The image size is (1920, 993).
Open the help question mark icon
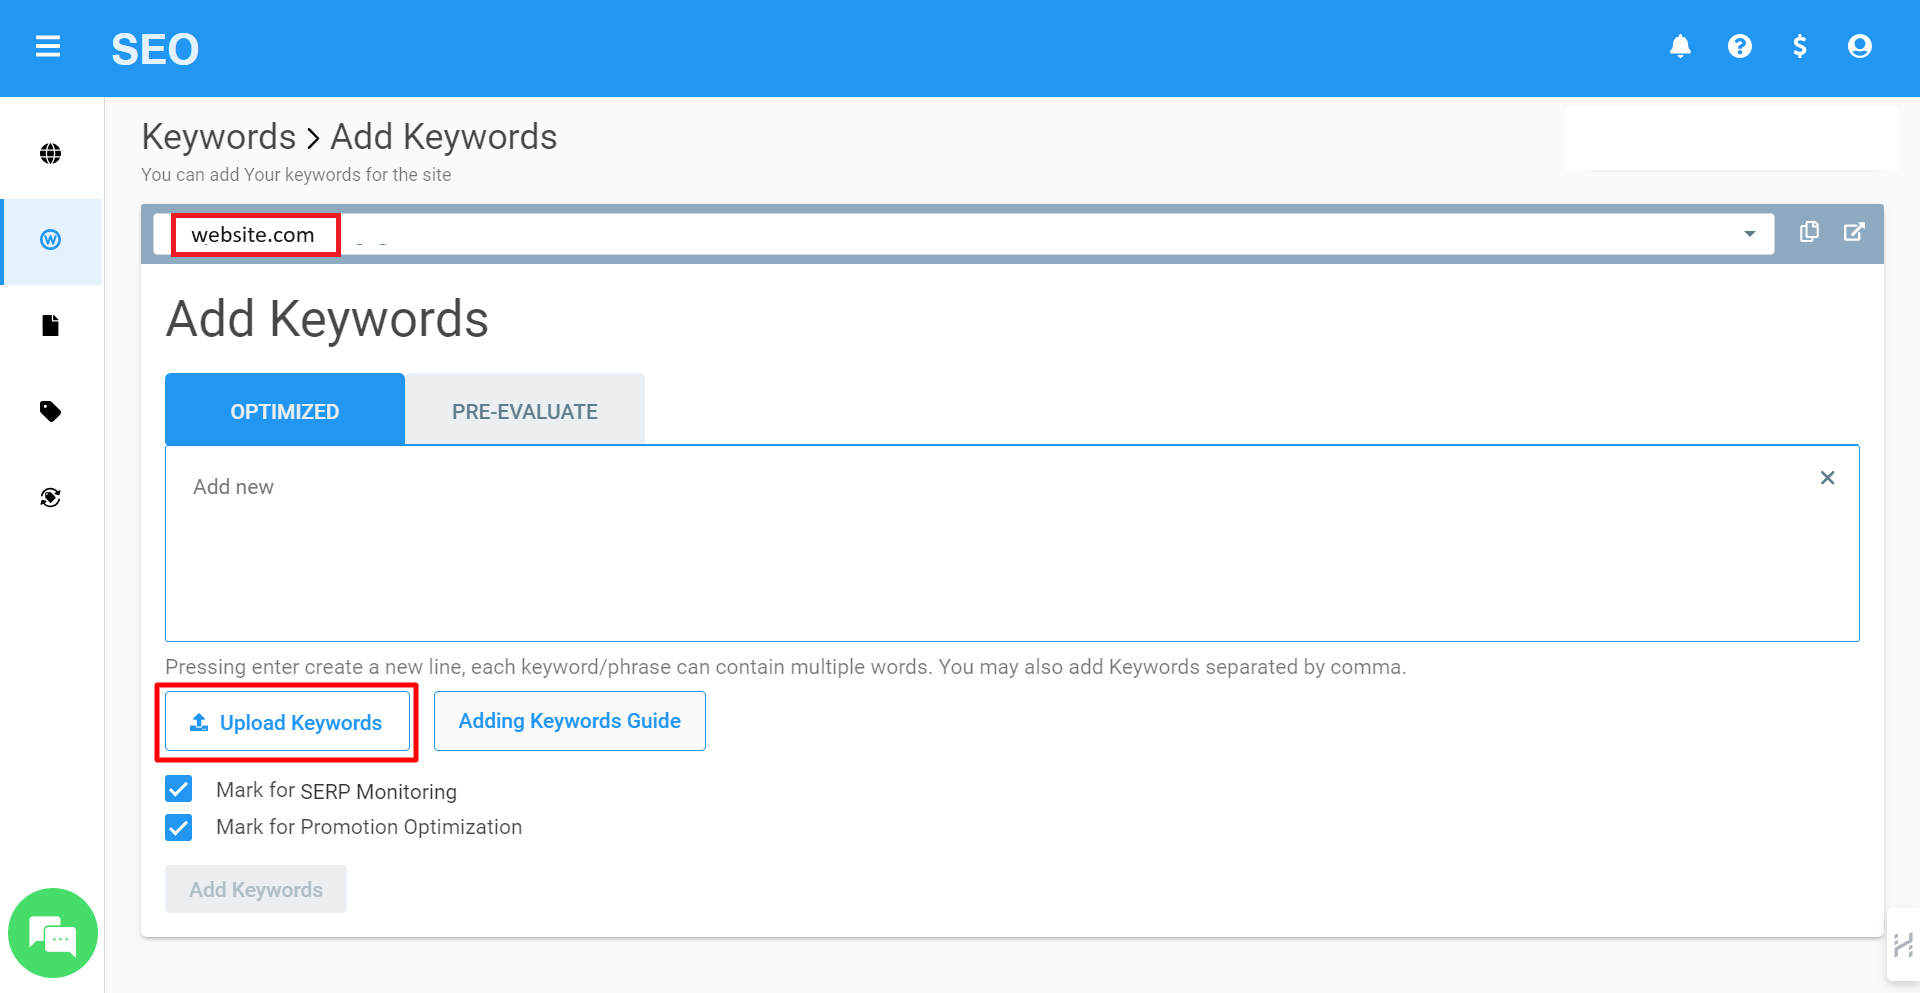coord(1740,47)
